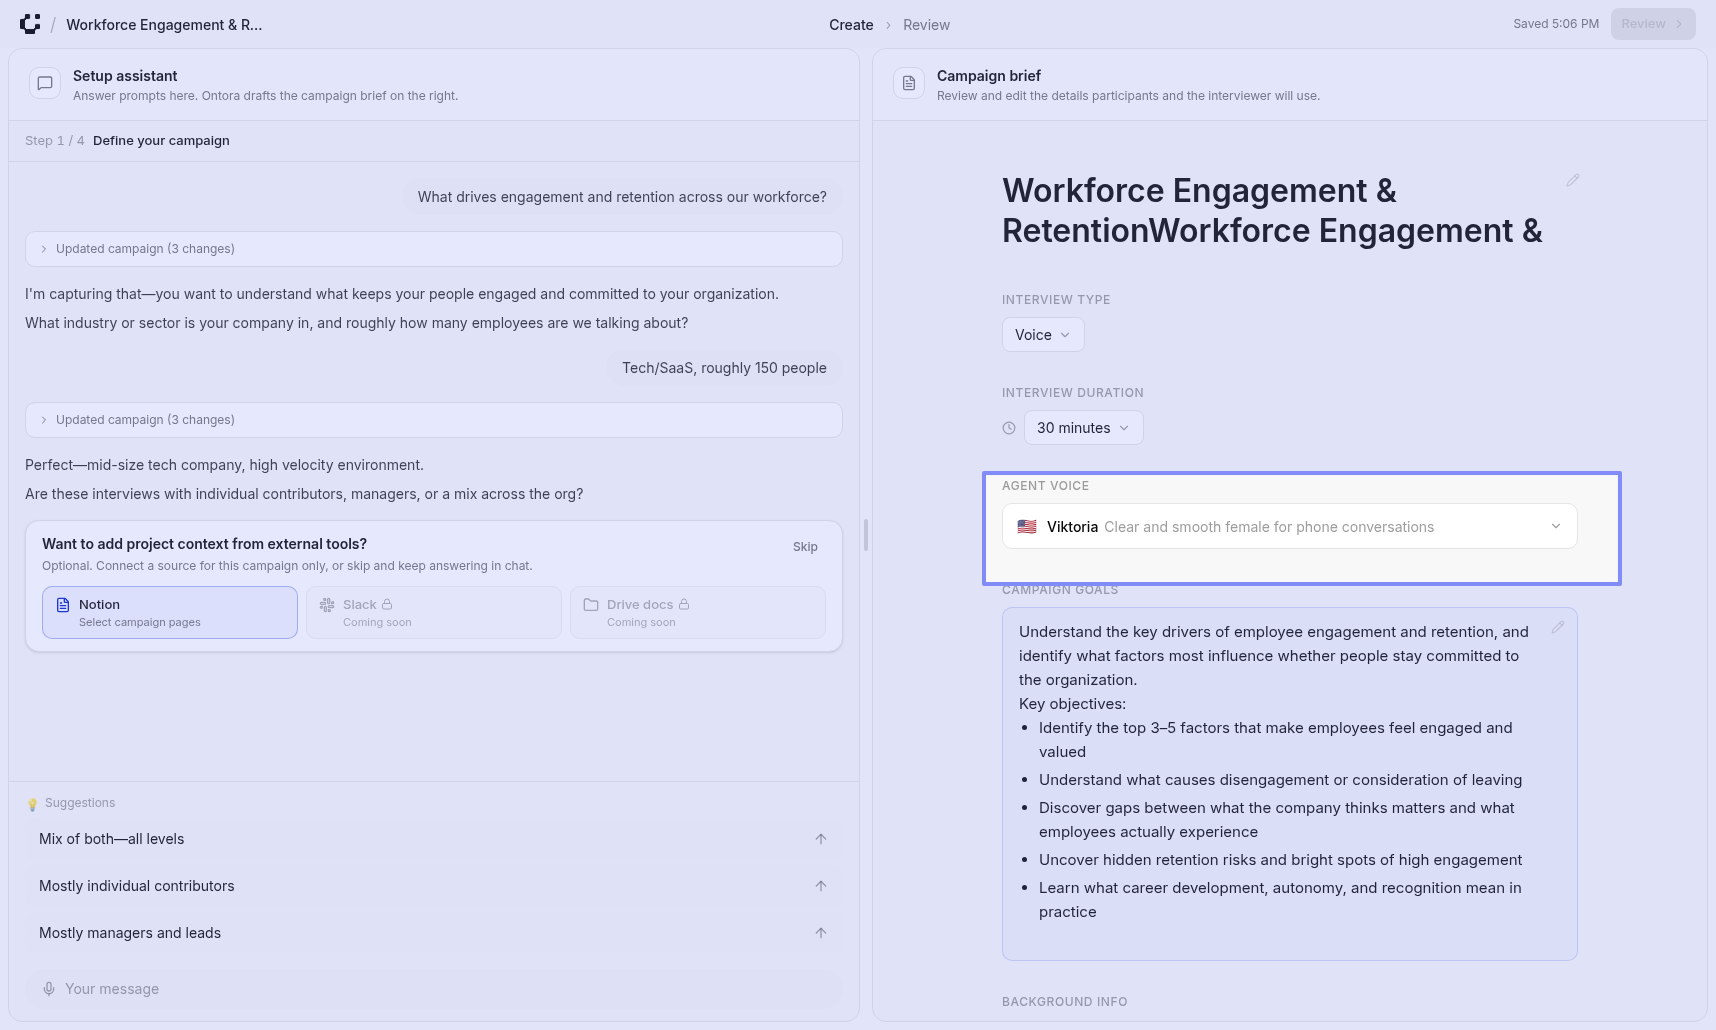Image resolution: width=1716 pixels, height=1030 pixels.
Task: Expand the second 'Updated campaign (3 changes)' row
Action: click(433, 420)
